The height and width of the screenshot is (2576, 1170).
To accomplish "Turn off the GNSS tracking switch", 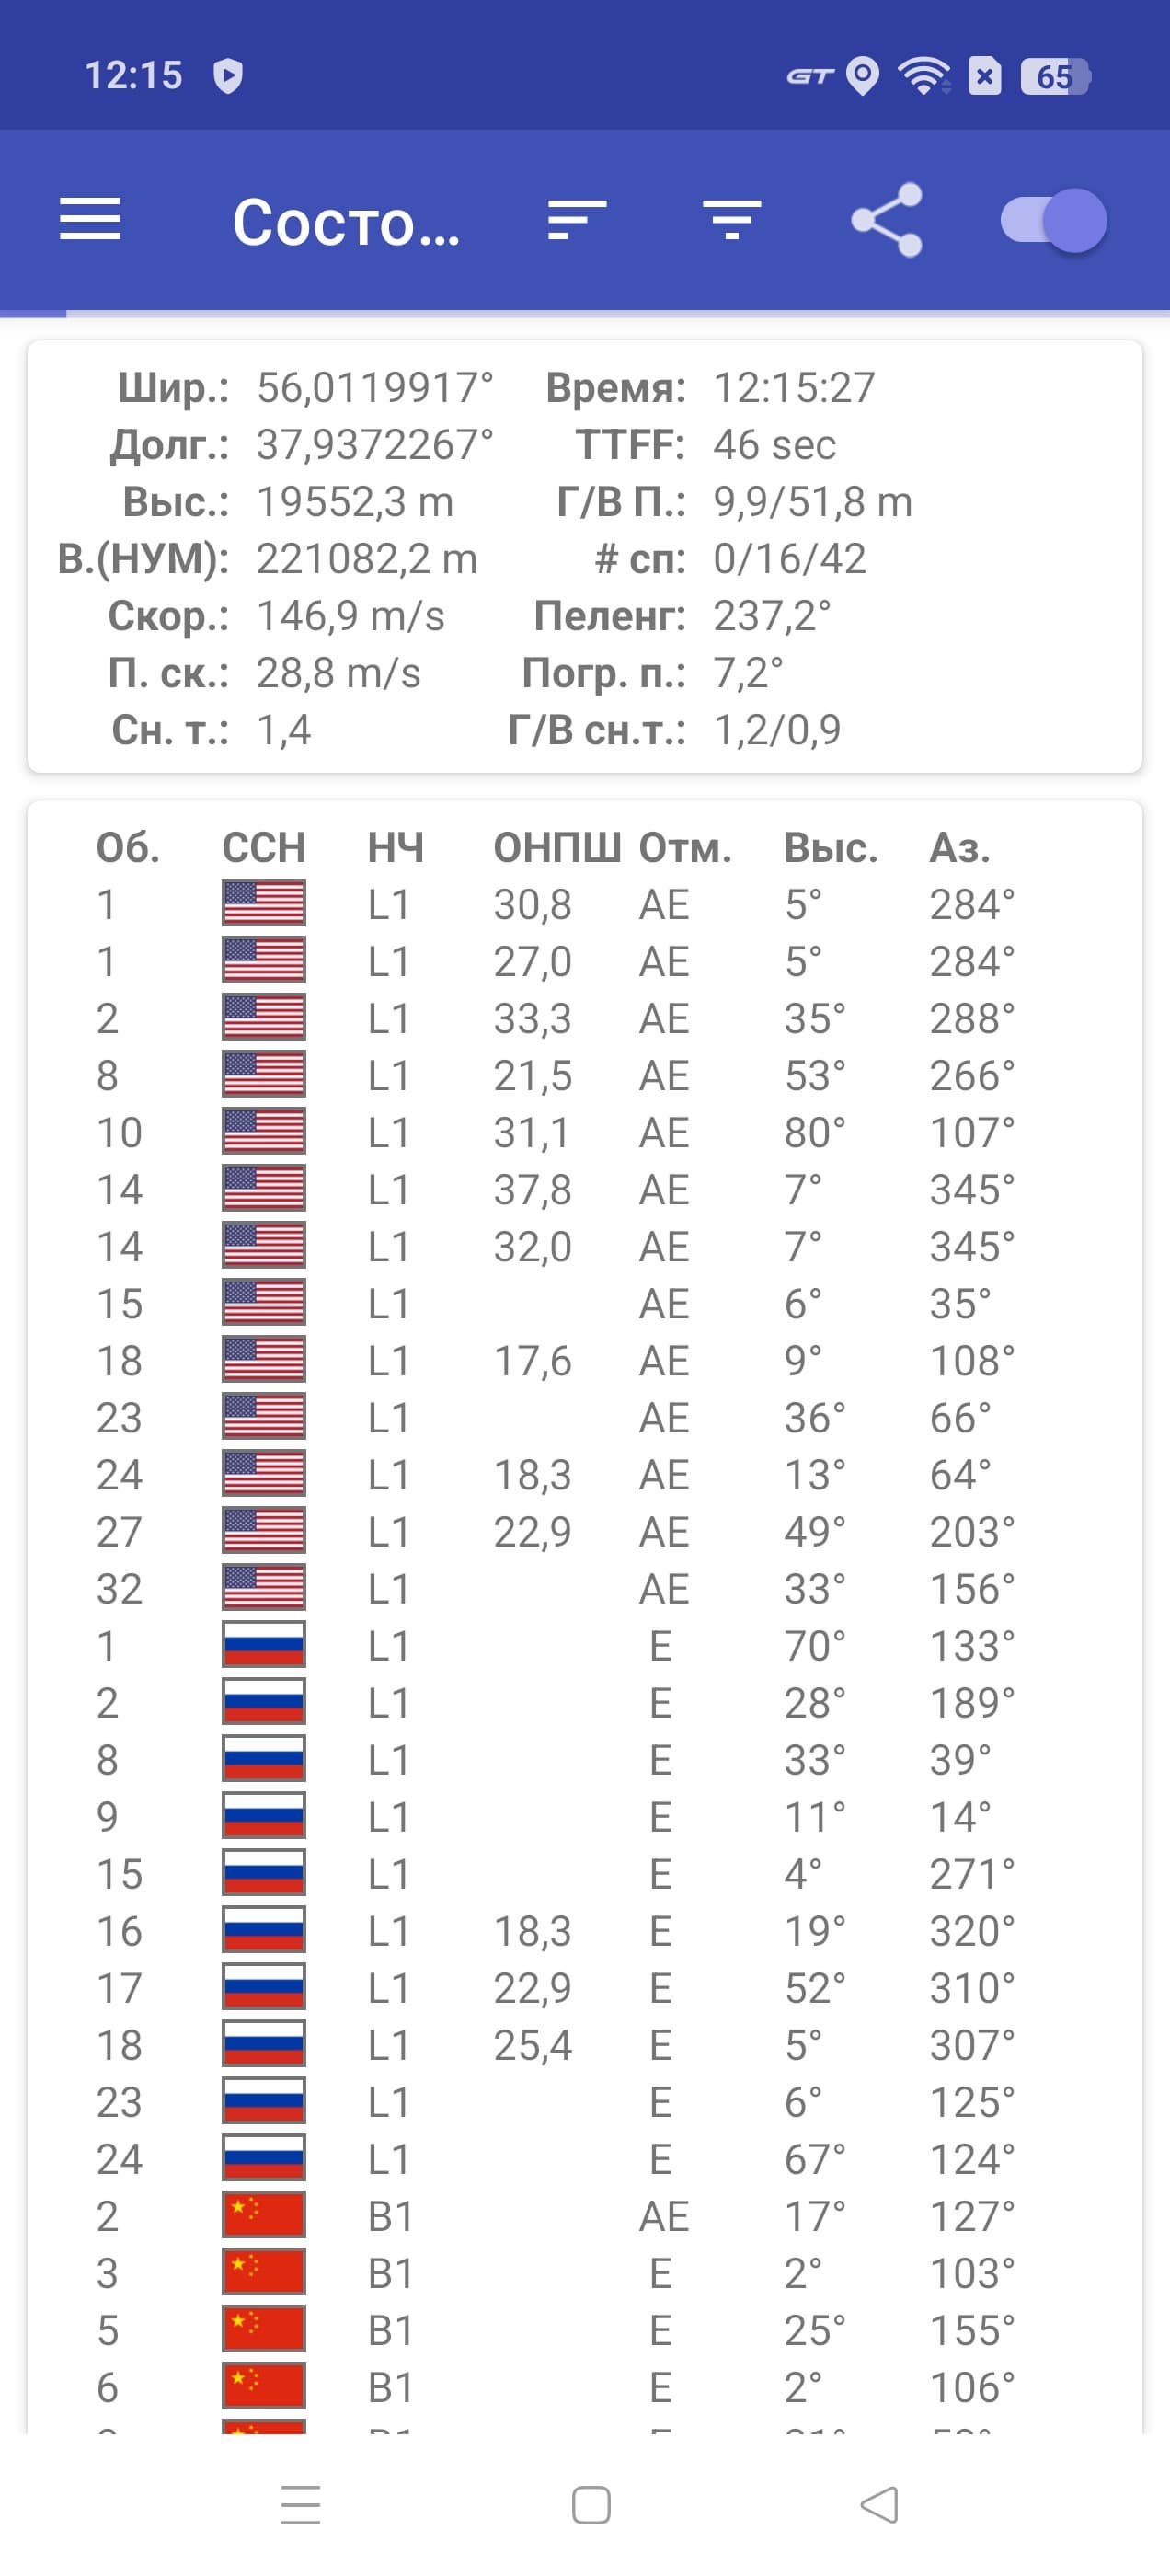I will pos(1054,220).
